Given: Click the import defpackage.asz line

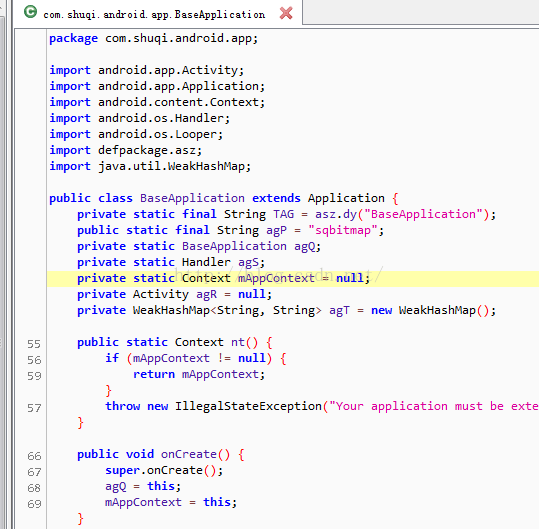Looking at the screenshot, I should [x=125, y=150].
